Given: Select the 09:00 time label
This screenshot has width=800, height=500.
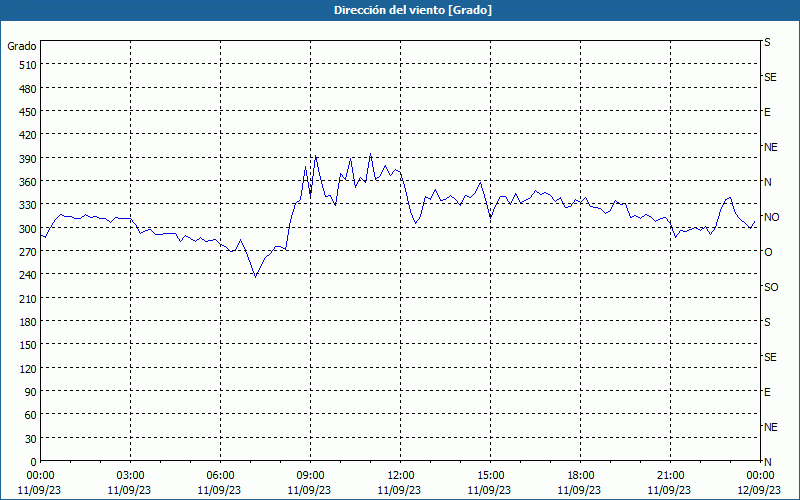Looking at the screenshot, I should coord(310,476).
